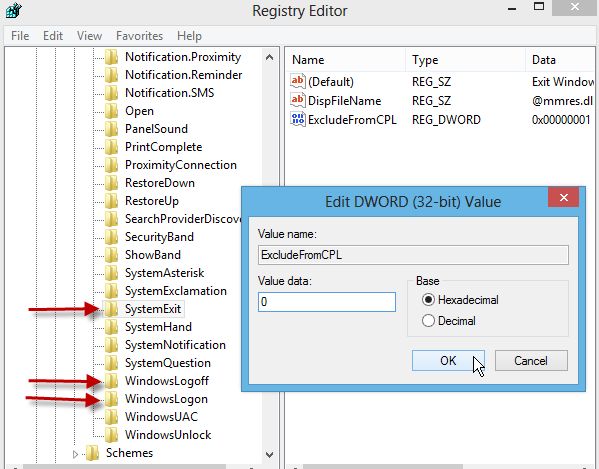Close the Edit DWORD dialog with X
Image resolution: width=599 pixels, height=469 pixels.
coord(563,197)
